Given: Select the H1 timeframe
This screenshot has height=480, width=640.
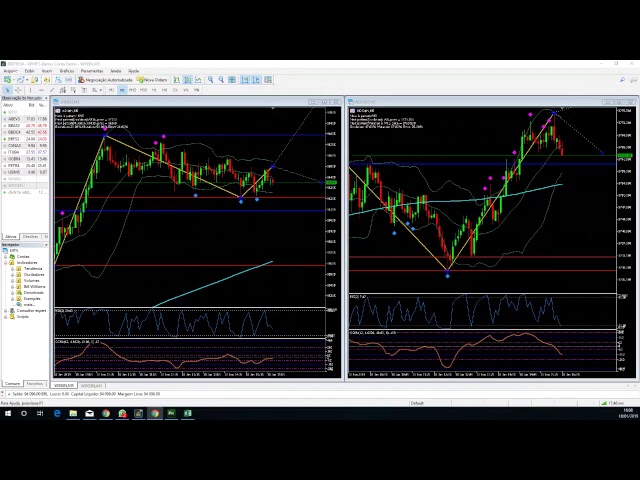Looking at the screenshot, I should pos(154,90).
